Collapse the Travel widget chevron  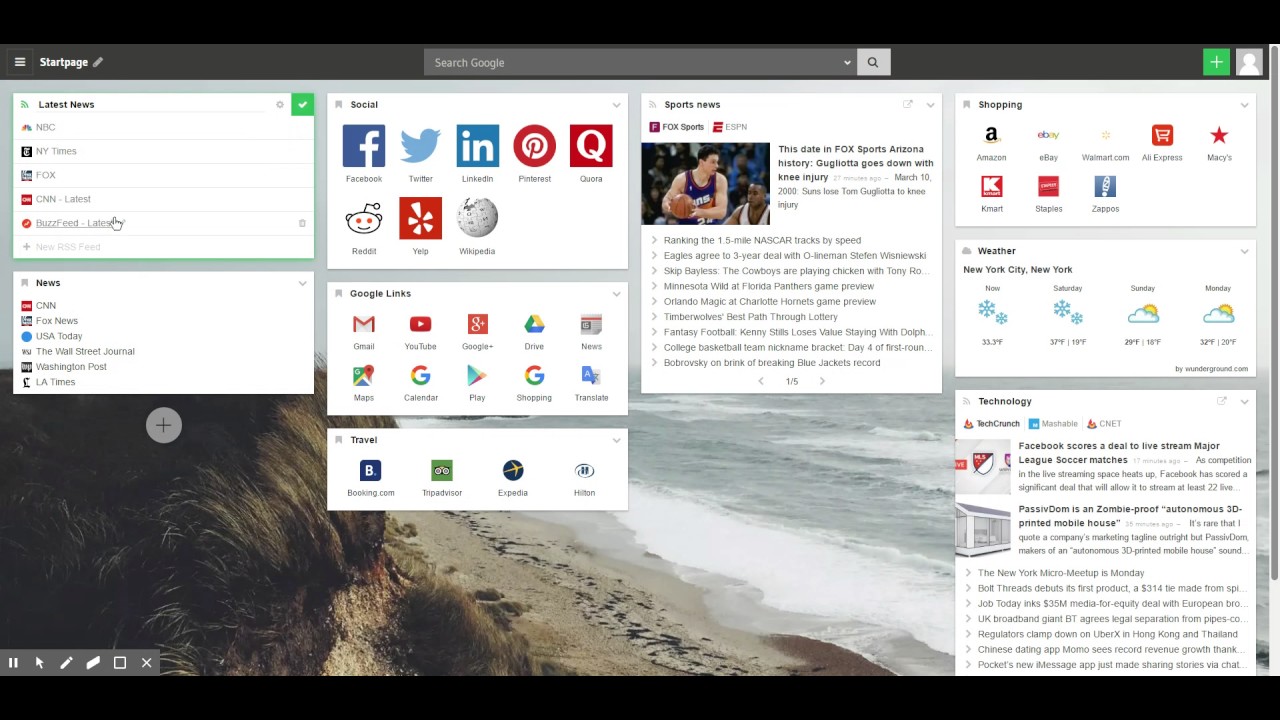pos(616,440)
